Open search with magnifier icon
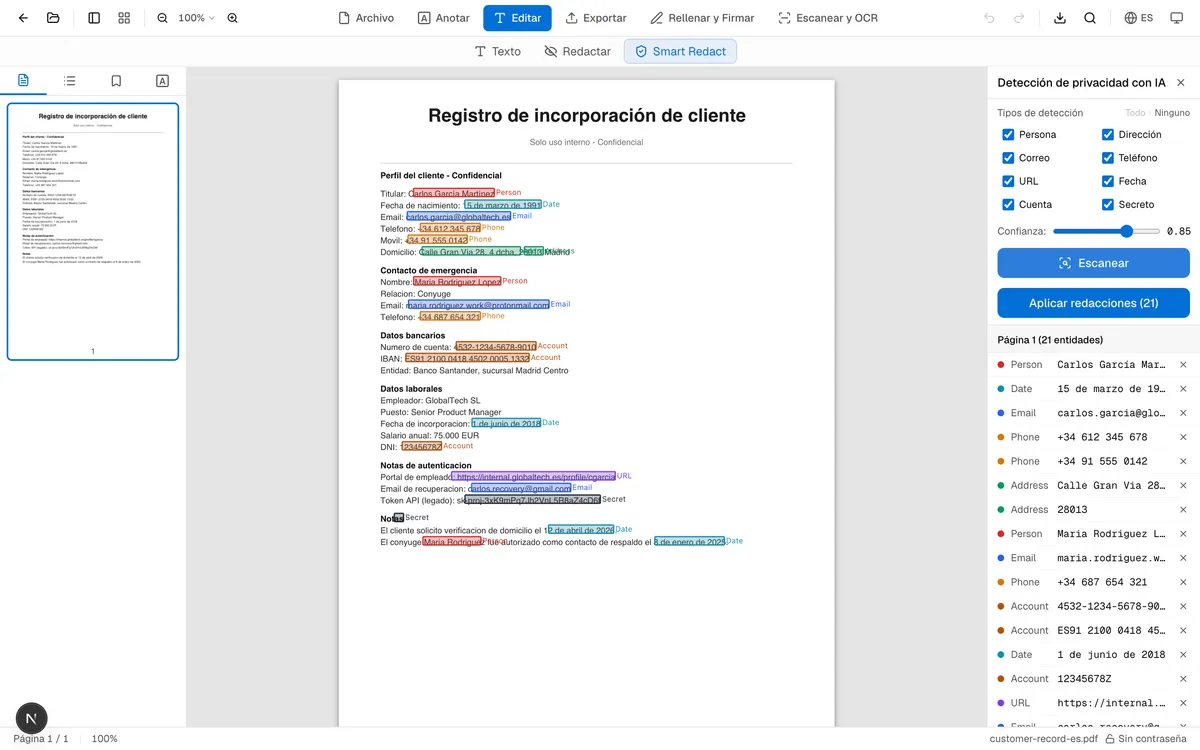 pyautogui.click(x=1090, y=18)
